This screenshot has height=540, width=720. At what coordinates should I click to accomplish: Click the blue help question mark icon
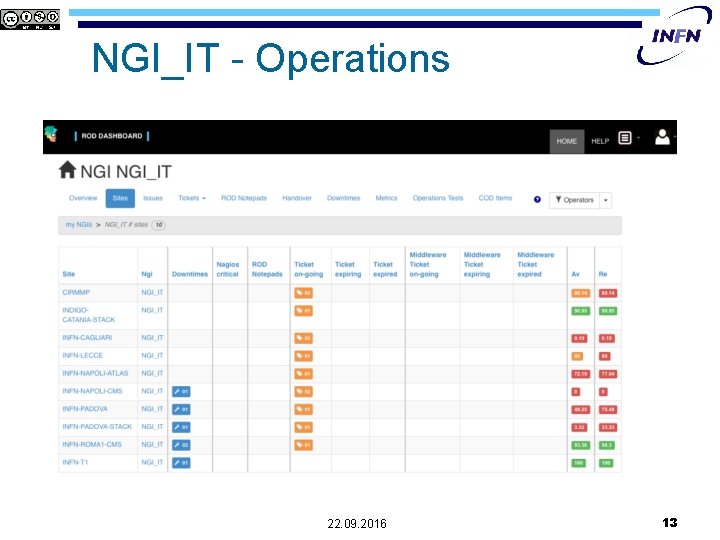(x=537, y=199)
